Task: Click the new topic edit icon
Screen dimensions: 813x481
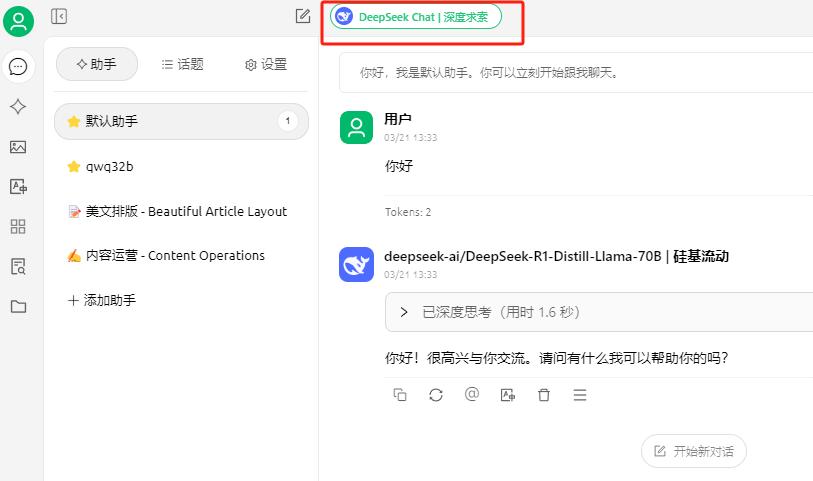Action: click(x=303, y=16)
